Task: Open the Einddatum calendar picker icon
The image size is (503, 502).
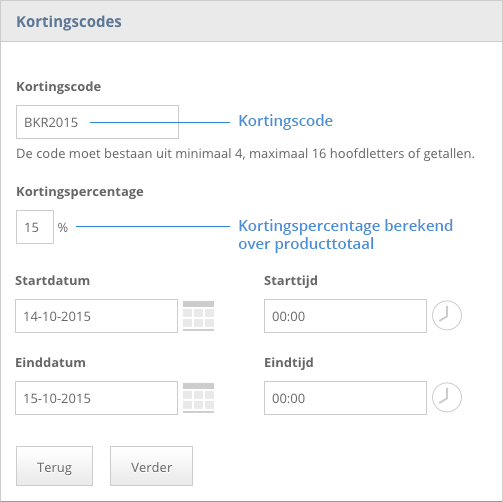Action: click(199, 398)
